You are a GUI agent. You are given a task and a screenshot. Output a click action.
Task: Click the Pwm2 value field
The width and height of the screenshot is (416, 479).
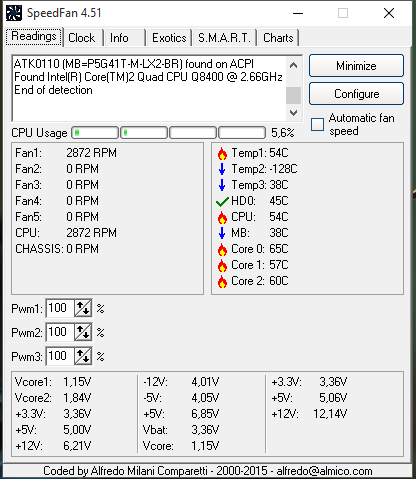click(60, 332)
